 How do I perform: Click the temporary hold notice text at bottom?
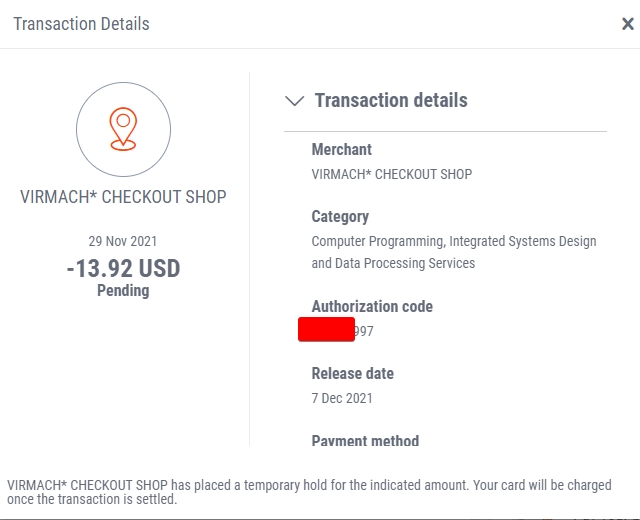pyautogui.click(x=309, y=492)
